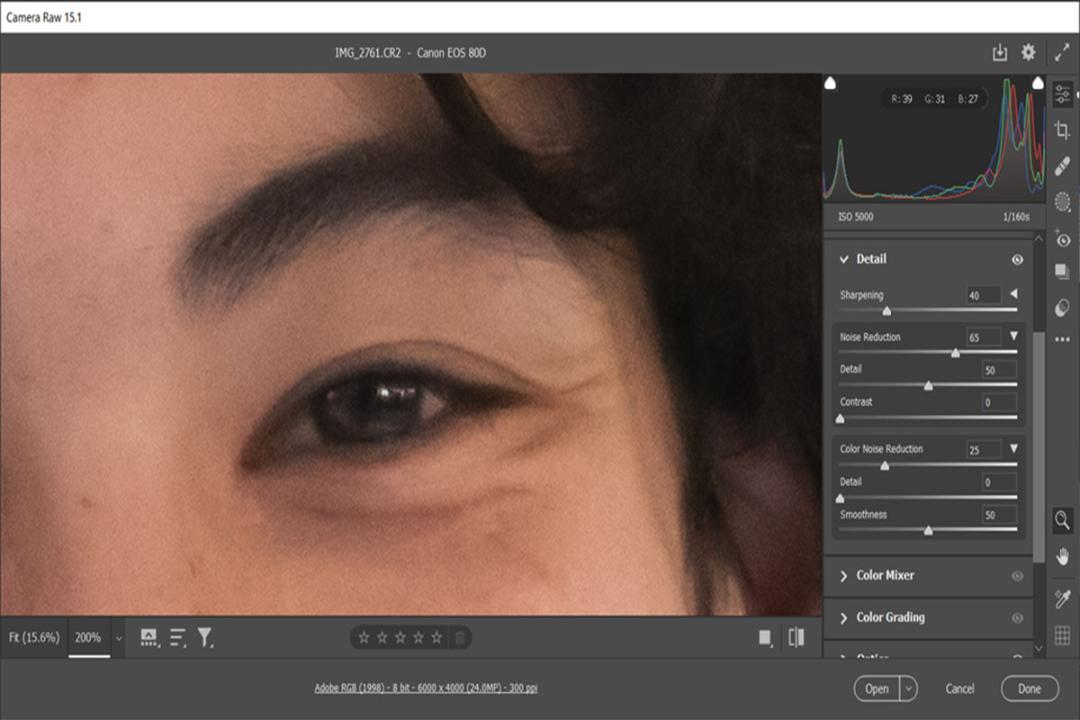Click the Cancel button
Screen dimensions: 1080x720
point(959,688)
